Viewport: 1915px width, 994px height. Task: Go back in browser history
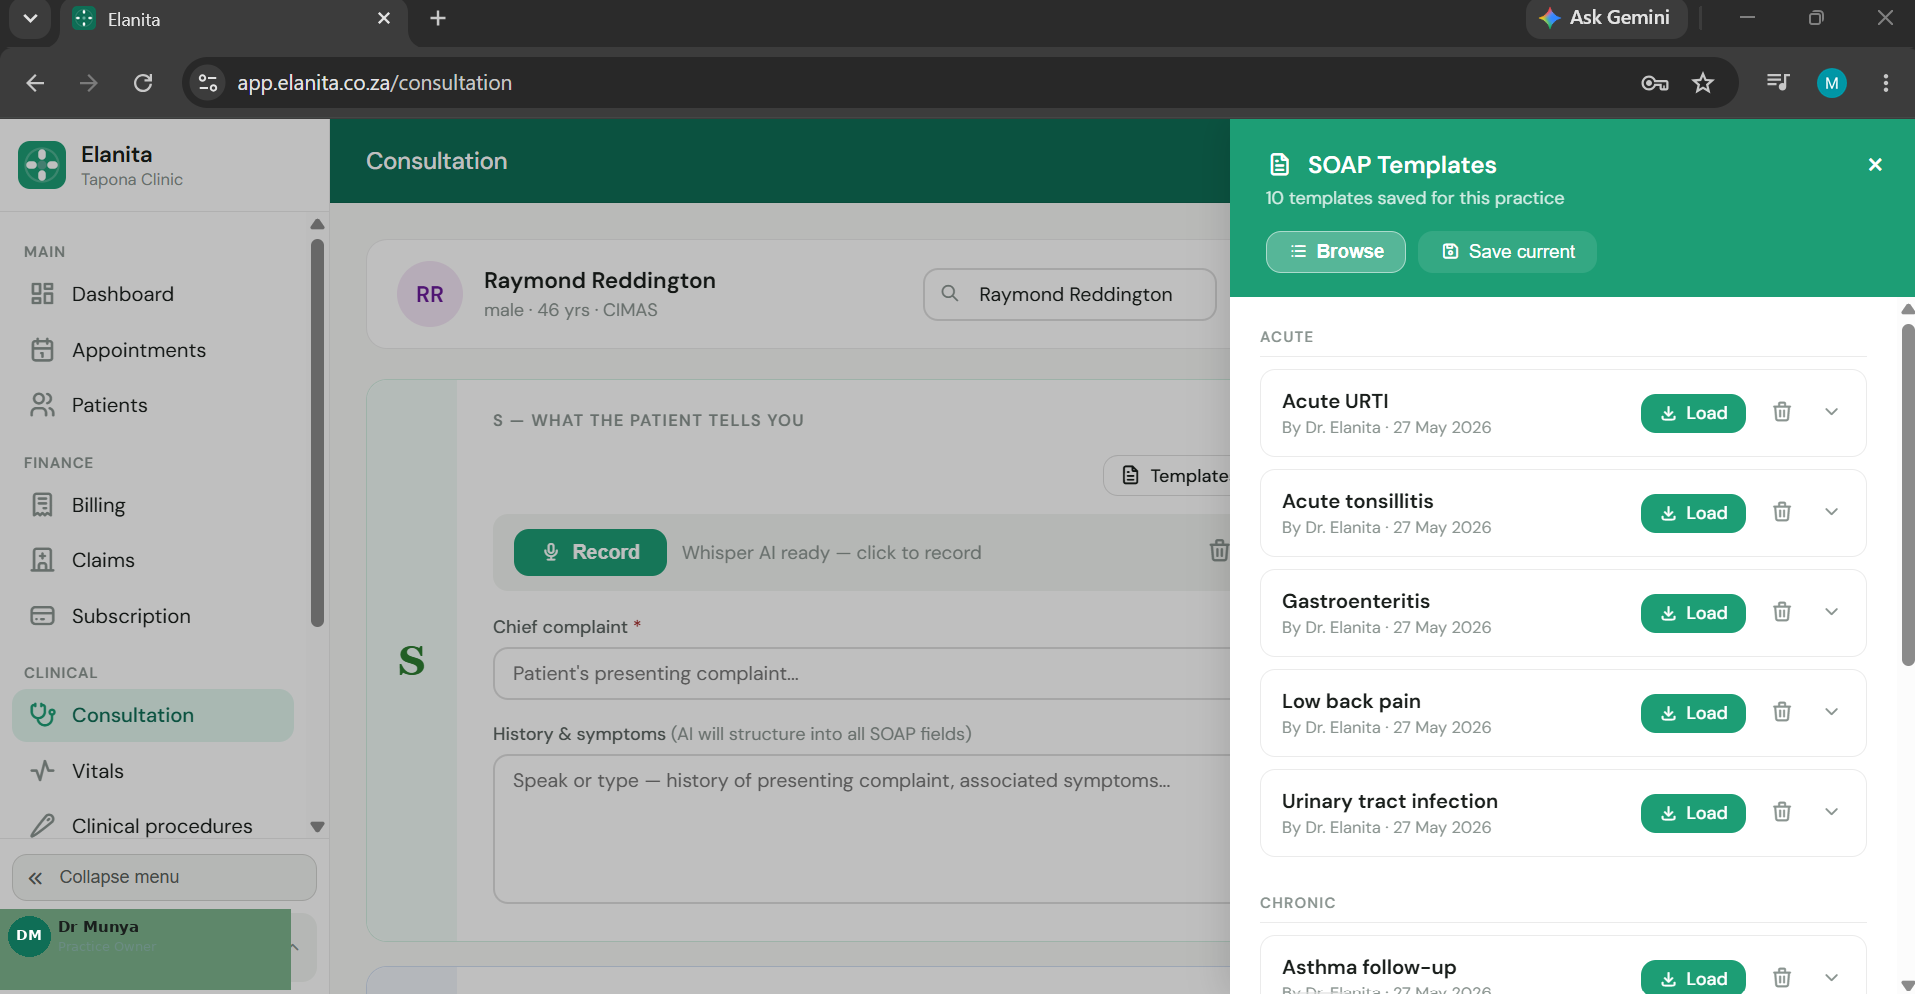[x=35, y=83]
